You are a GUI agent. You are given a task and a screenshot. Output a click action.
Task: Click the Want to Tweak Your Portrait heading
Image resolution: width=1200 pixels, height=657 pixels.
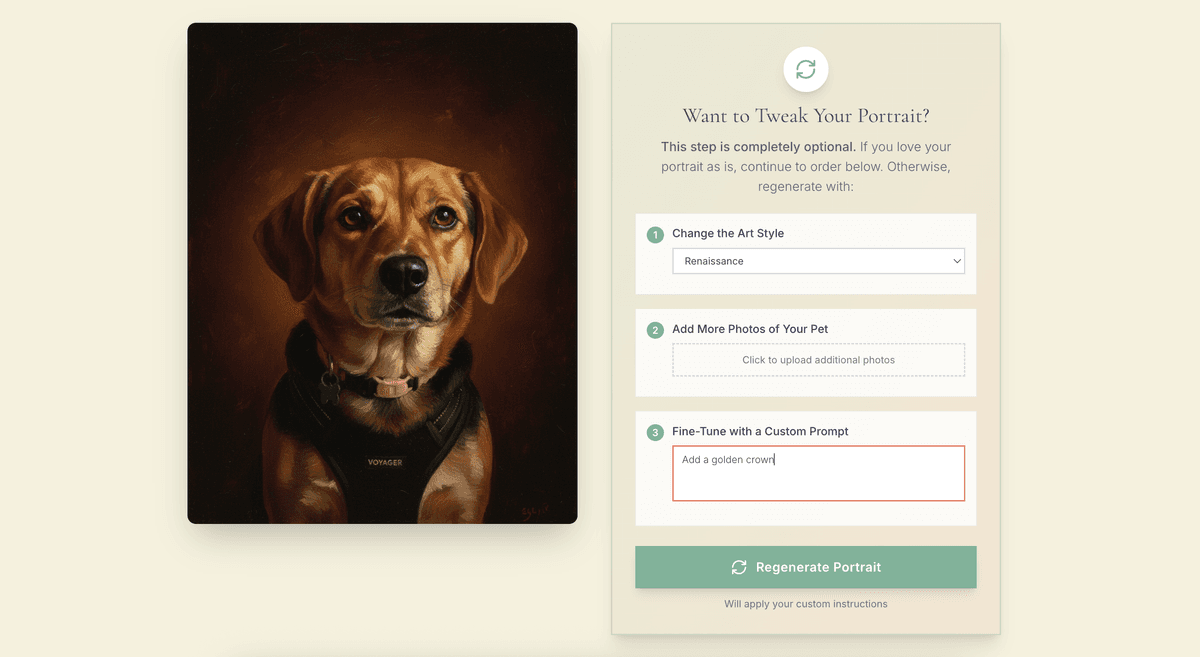(805, 115)
